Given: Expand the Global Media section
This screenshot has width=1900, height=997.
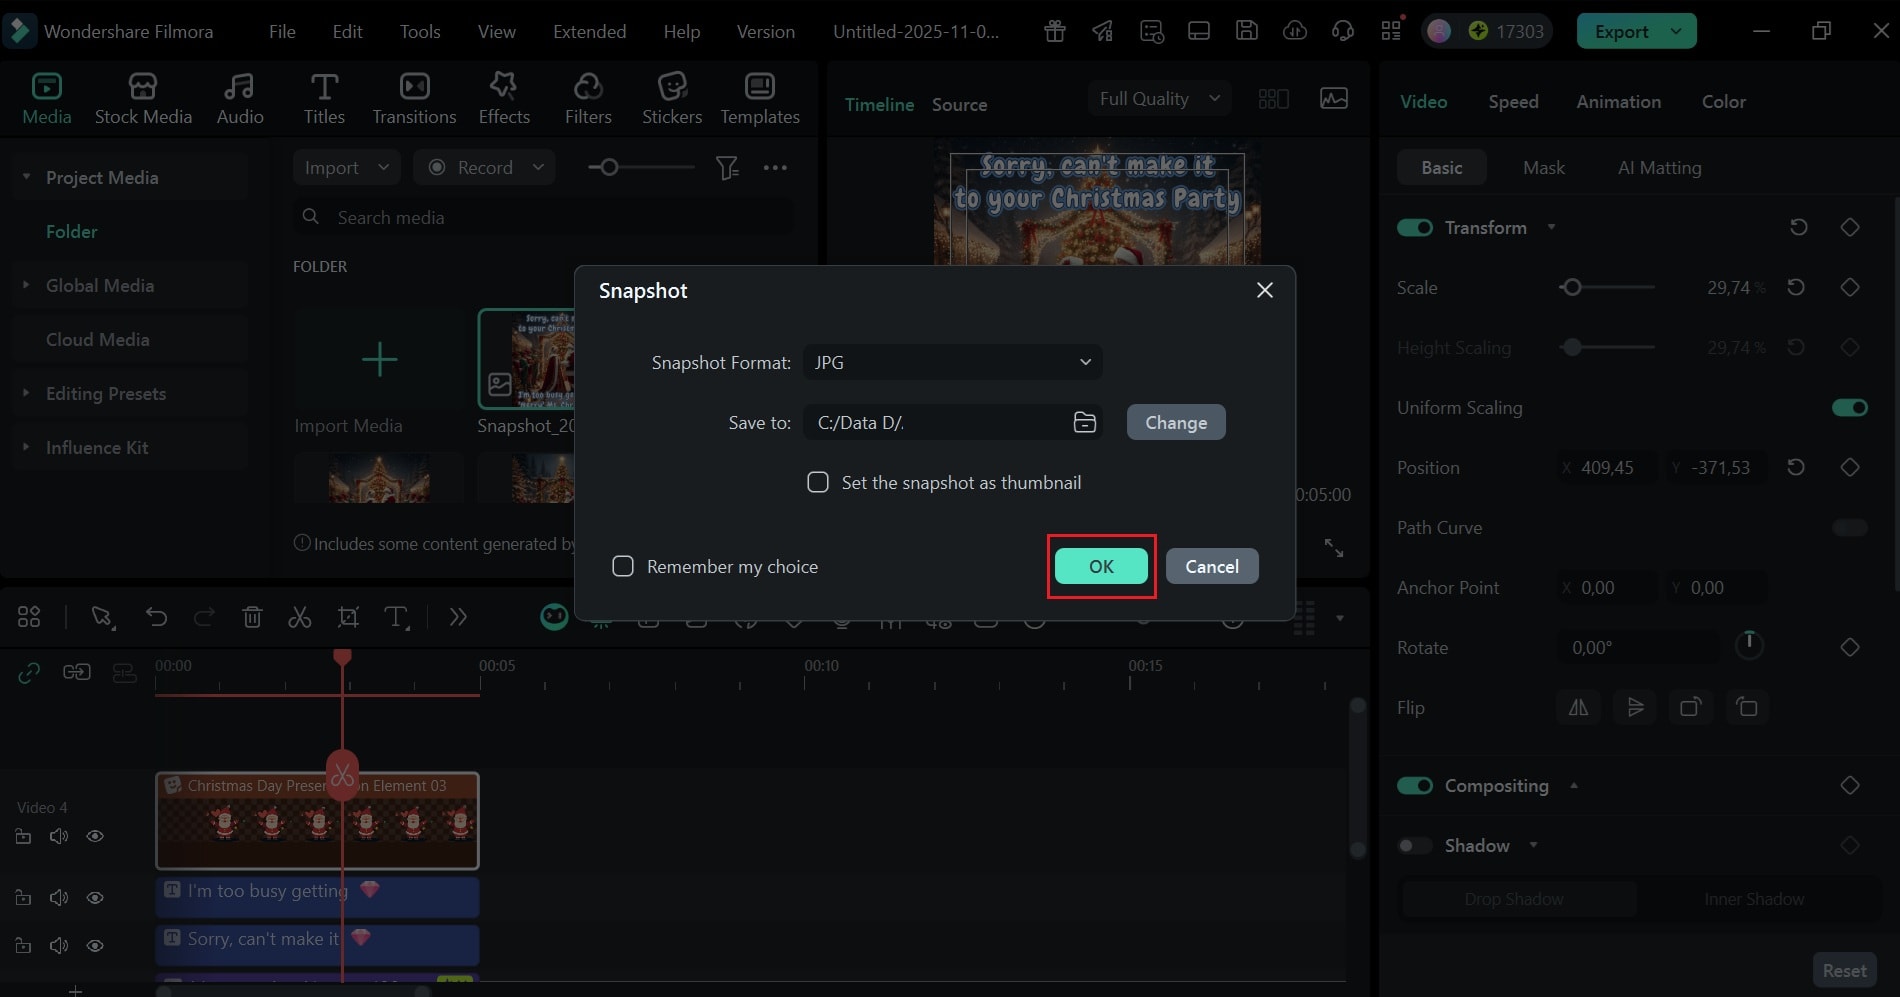Looking at the screenshot, I should (26, 285).
